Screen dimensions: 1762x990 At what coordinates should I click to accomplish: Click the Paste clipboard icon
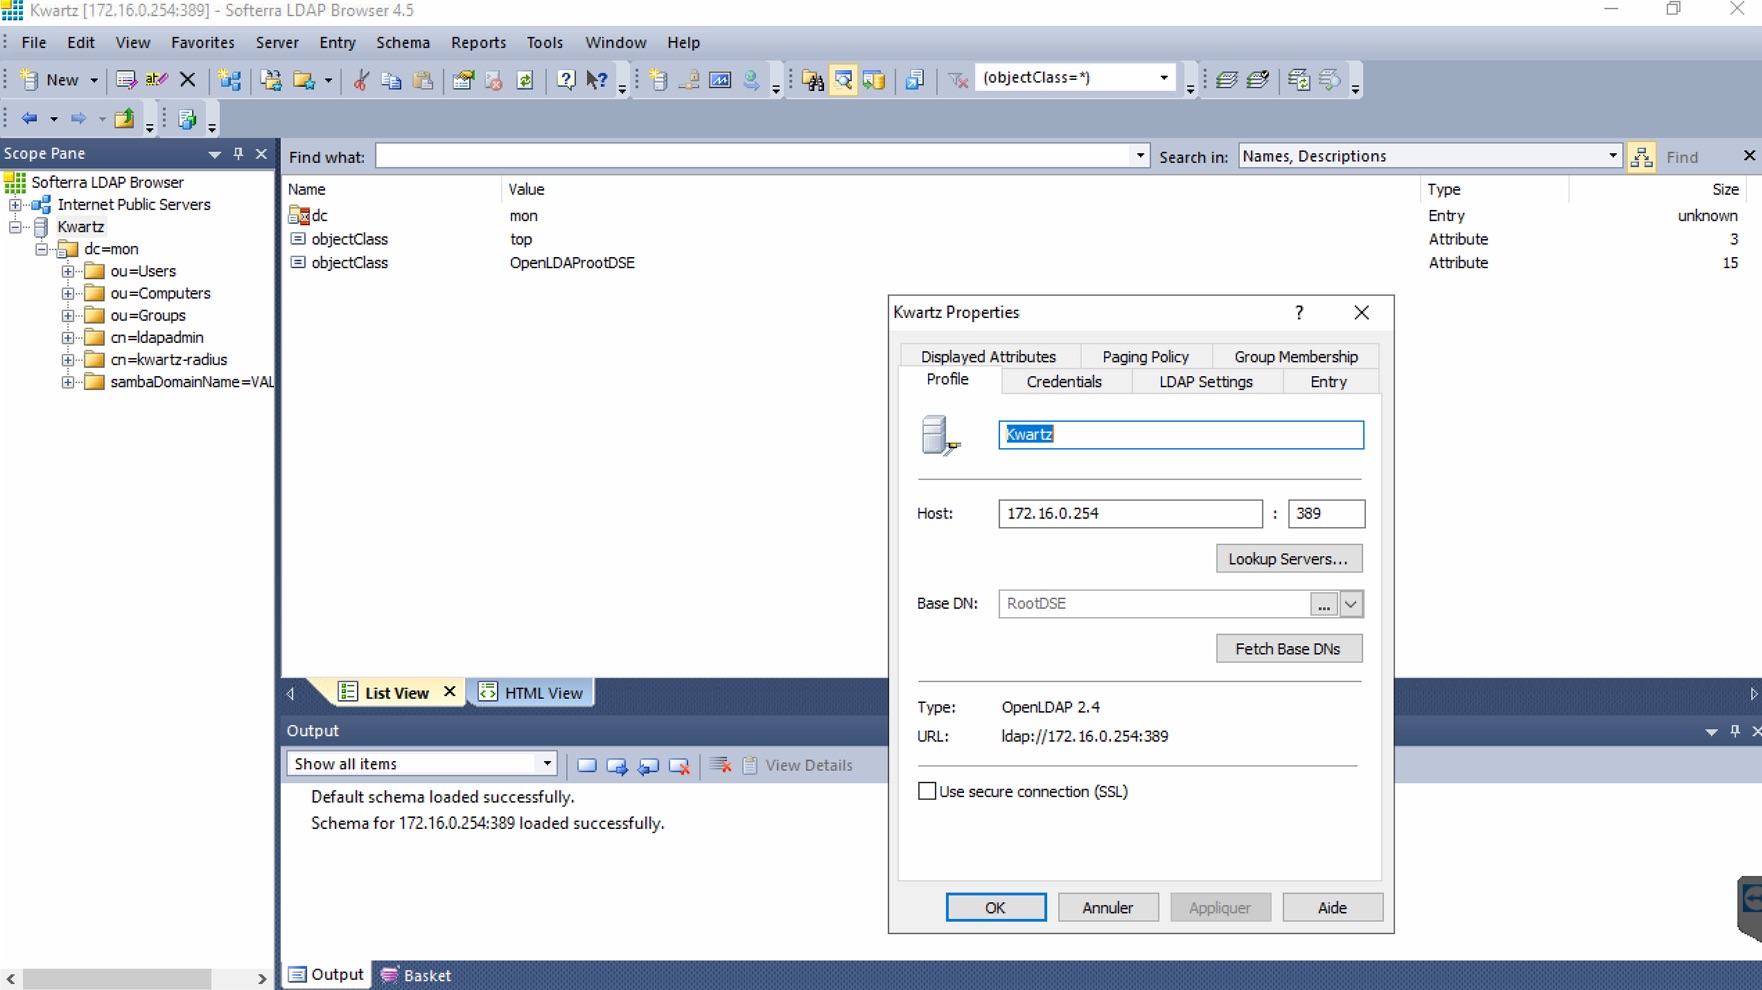pos(423,80)
